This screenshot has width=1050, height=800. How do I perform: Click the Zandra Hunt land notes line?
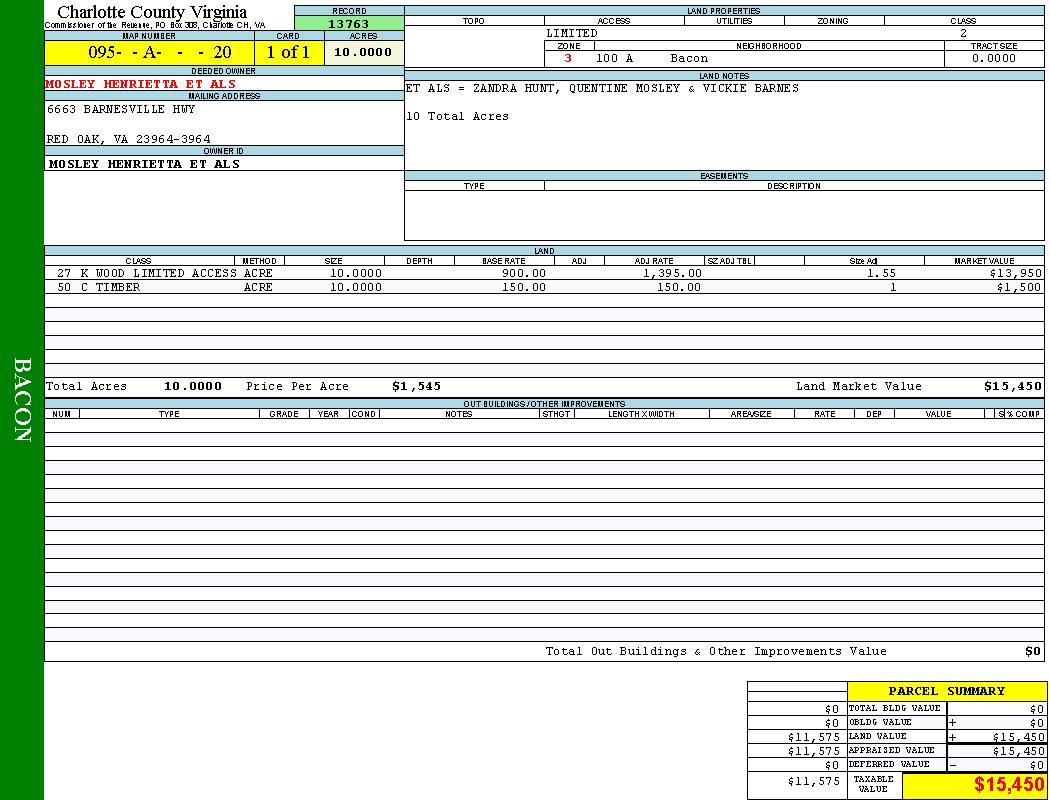click(x=602, y=89)
